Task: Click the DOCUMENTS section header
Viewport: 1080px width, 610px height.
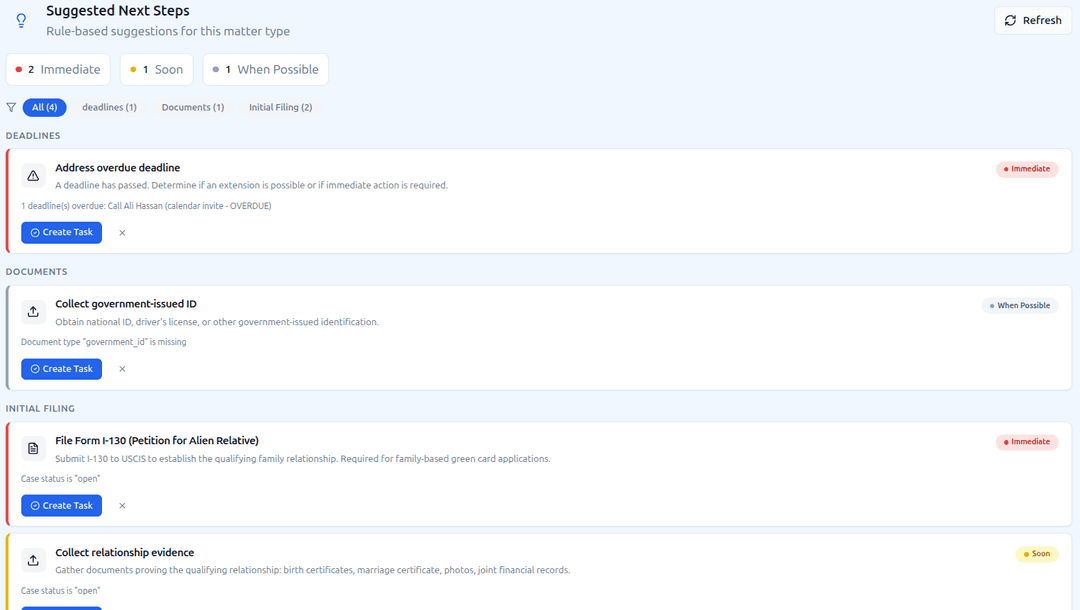Action: pos(37,272)
